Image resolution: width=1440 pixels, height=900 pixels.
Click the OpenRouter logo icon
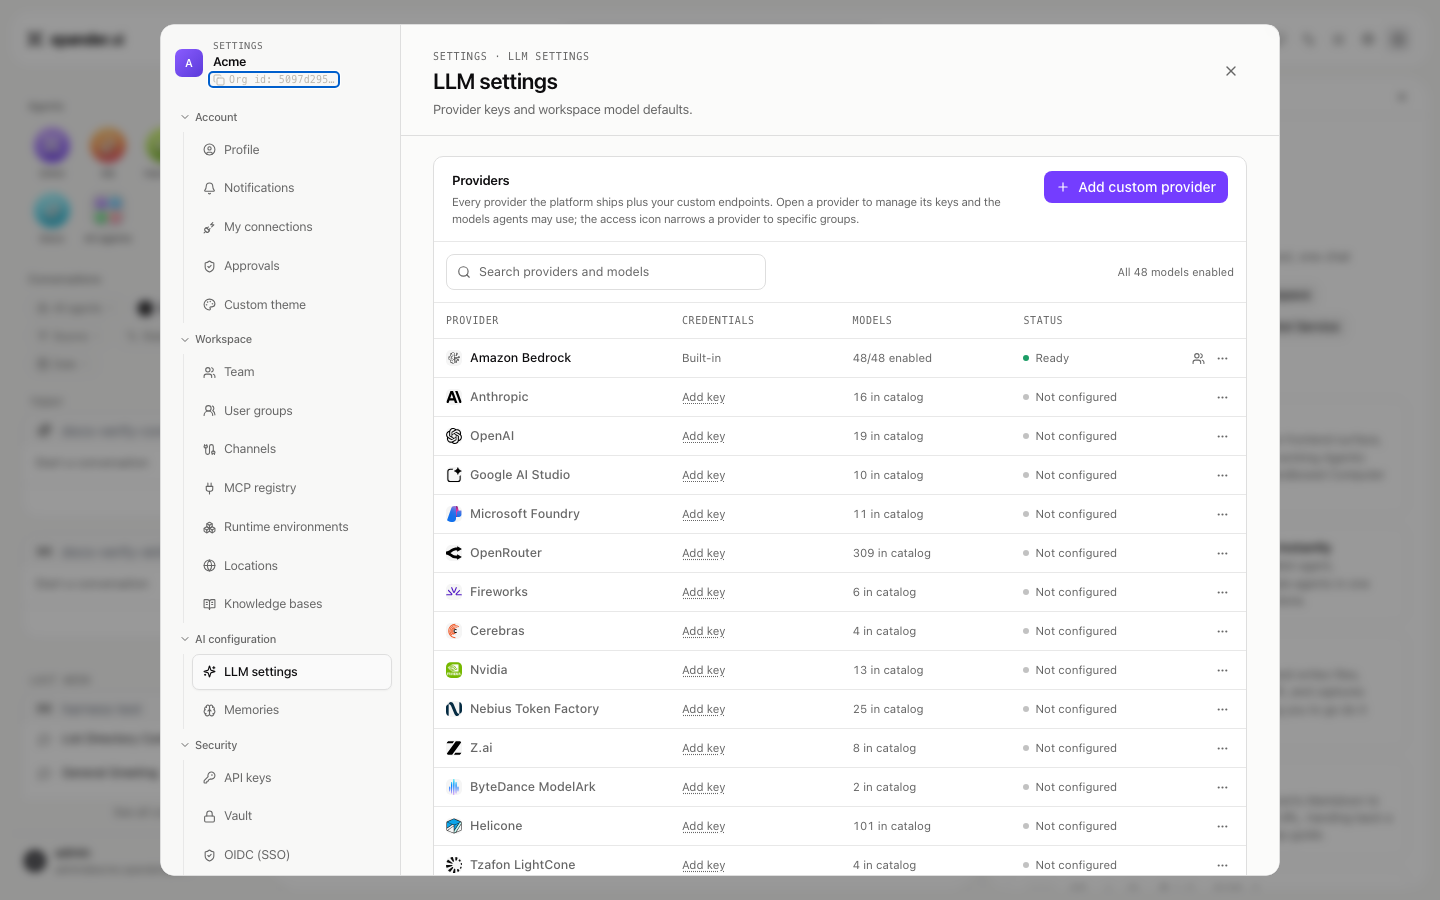(x=454, y=553)
